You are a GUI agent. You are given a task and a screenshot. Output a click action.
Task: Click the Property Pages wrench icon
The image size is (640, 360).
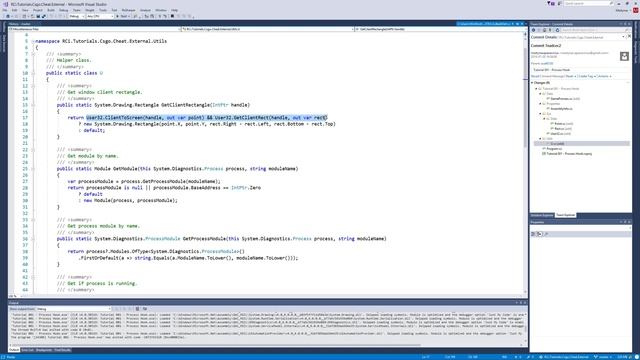pos(546,234)
